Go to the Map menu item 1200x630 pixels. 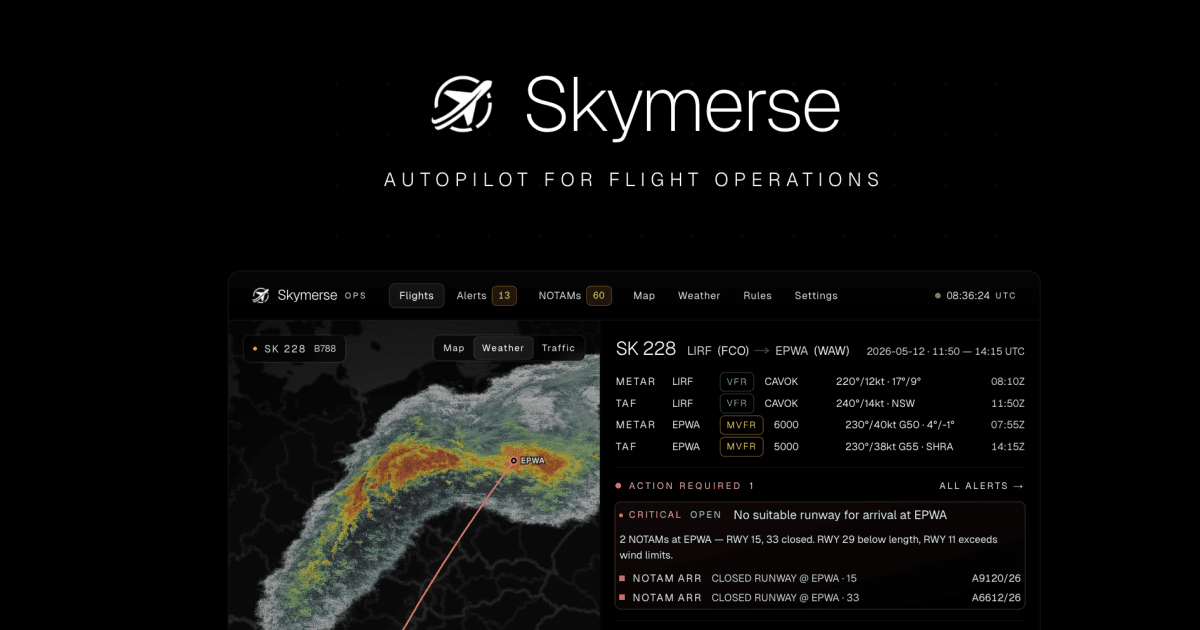(x=644, y=296)
